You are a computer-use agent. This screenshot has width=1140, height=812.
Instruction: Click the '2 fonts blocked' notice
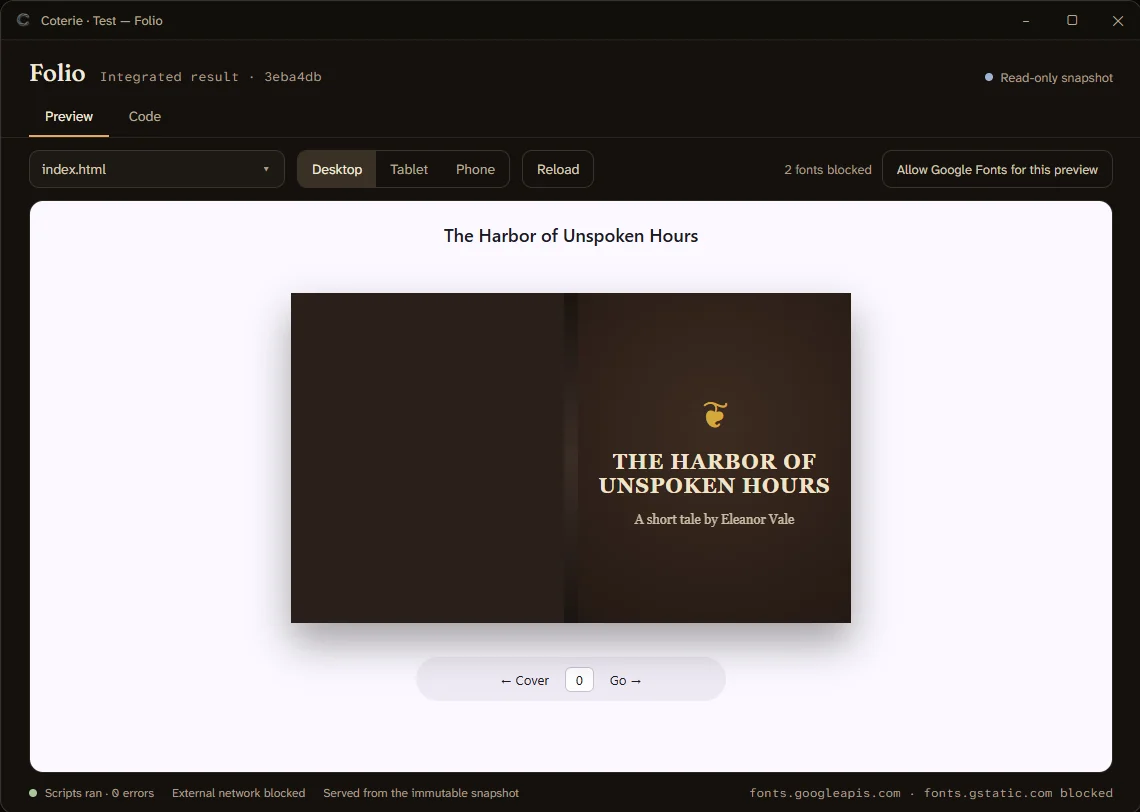pos(827,169)
